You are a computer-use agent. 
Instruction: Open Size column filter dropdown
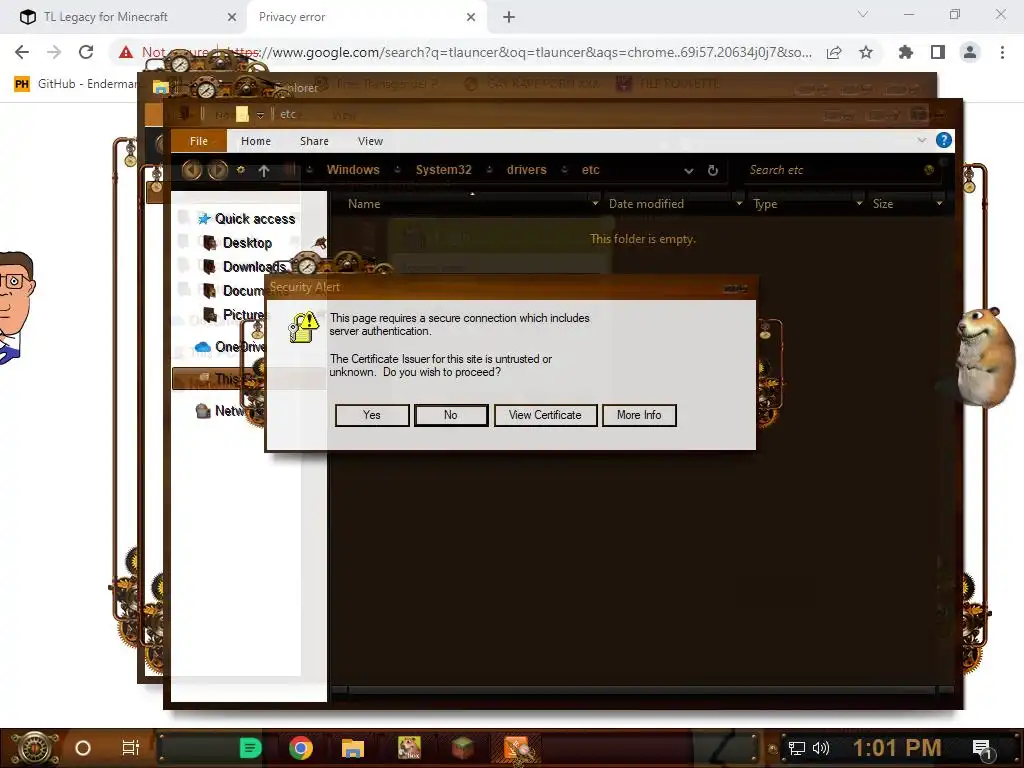(x=939, y=203)
